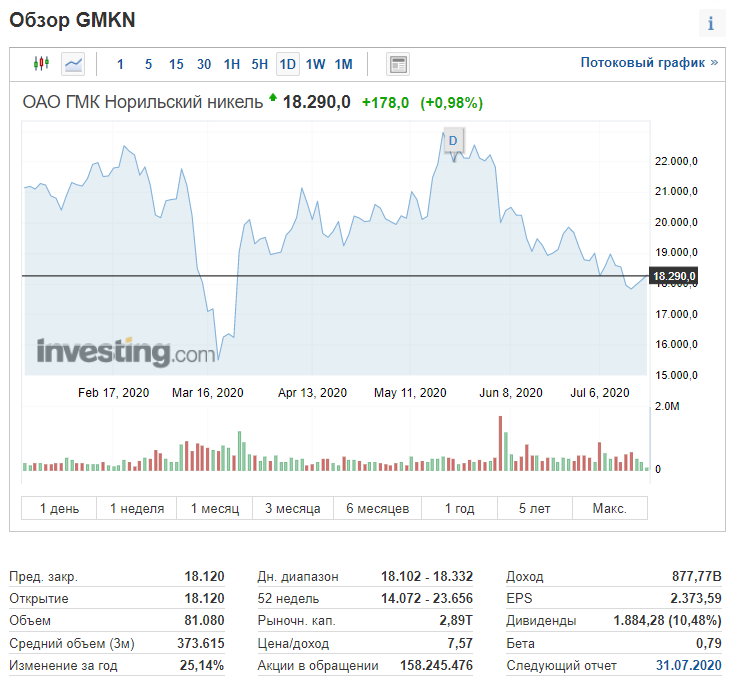The height and width of the screenshot is (678, 731).
Task: Click the Средний объем (3м) value 373.615
Action: 200,643
